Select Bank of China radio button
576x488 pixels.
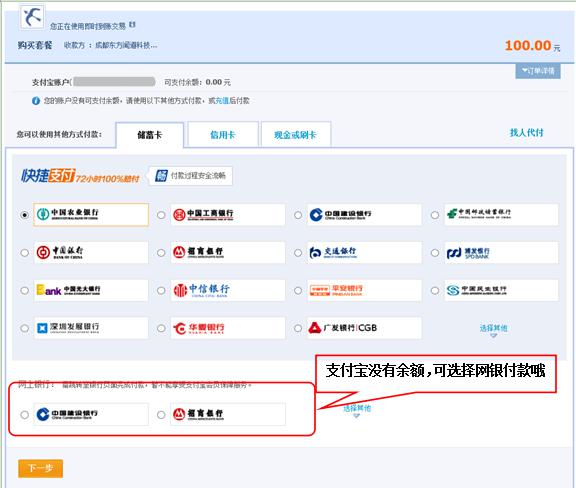(x=24, y=253)
